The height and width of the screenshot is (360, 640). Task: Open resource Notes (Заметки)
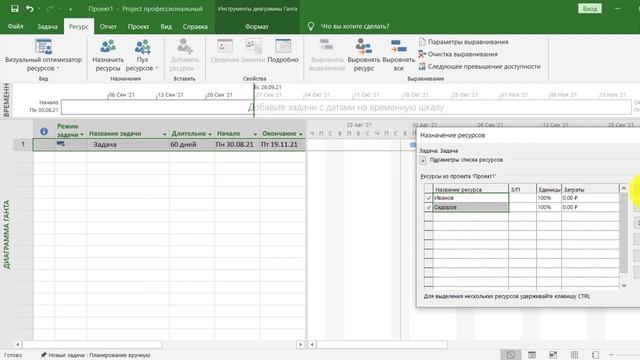tap(253, 51)
